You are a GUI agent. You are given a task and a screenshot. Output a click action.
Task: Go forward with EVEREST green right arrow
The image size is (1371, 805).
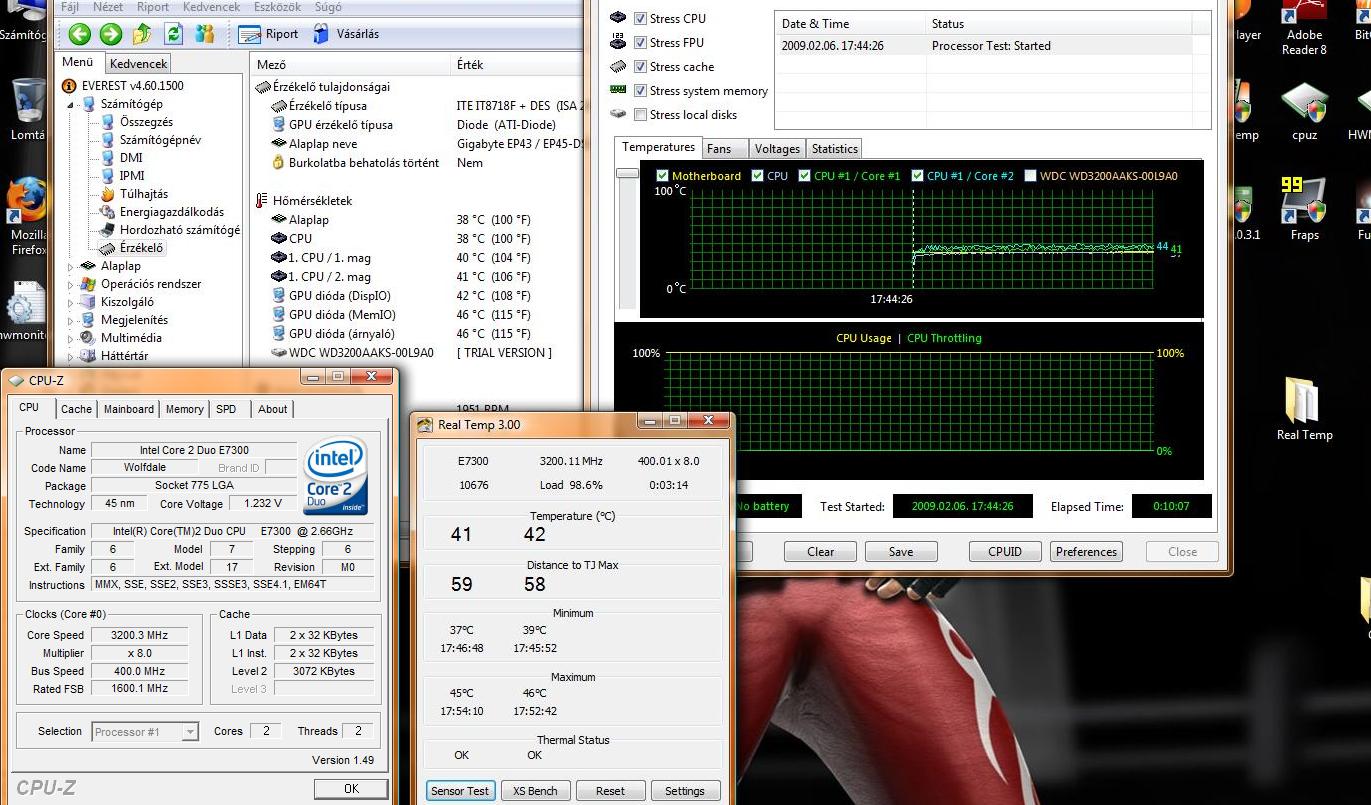(x=111, y=34)
